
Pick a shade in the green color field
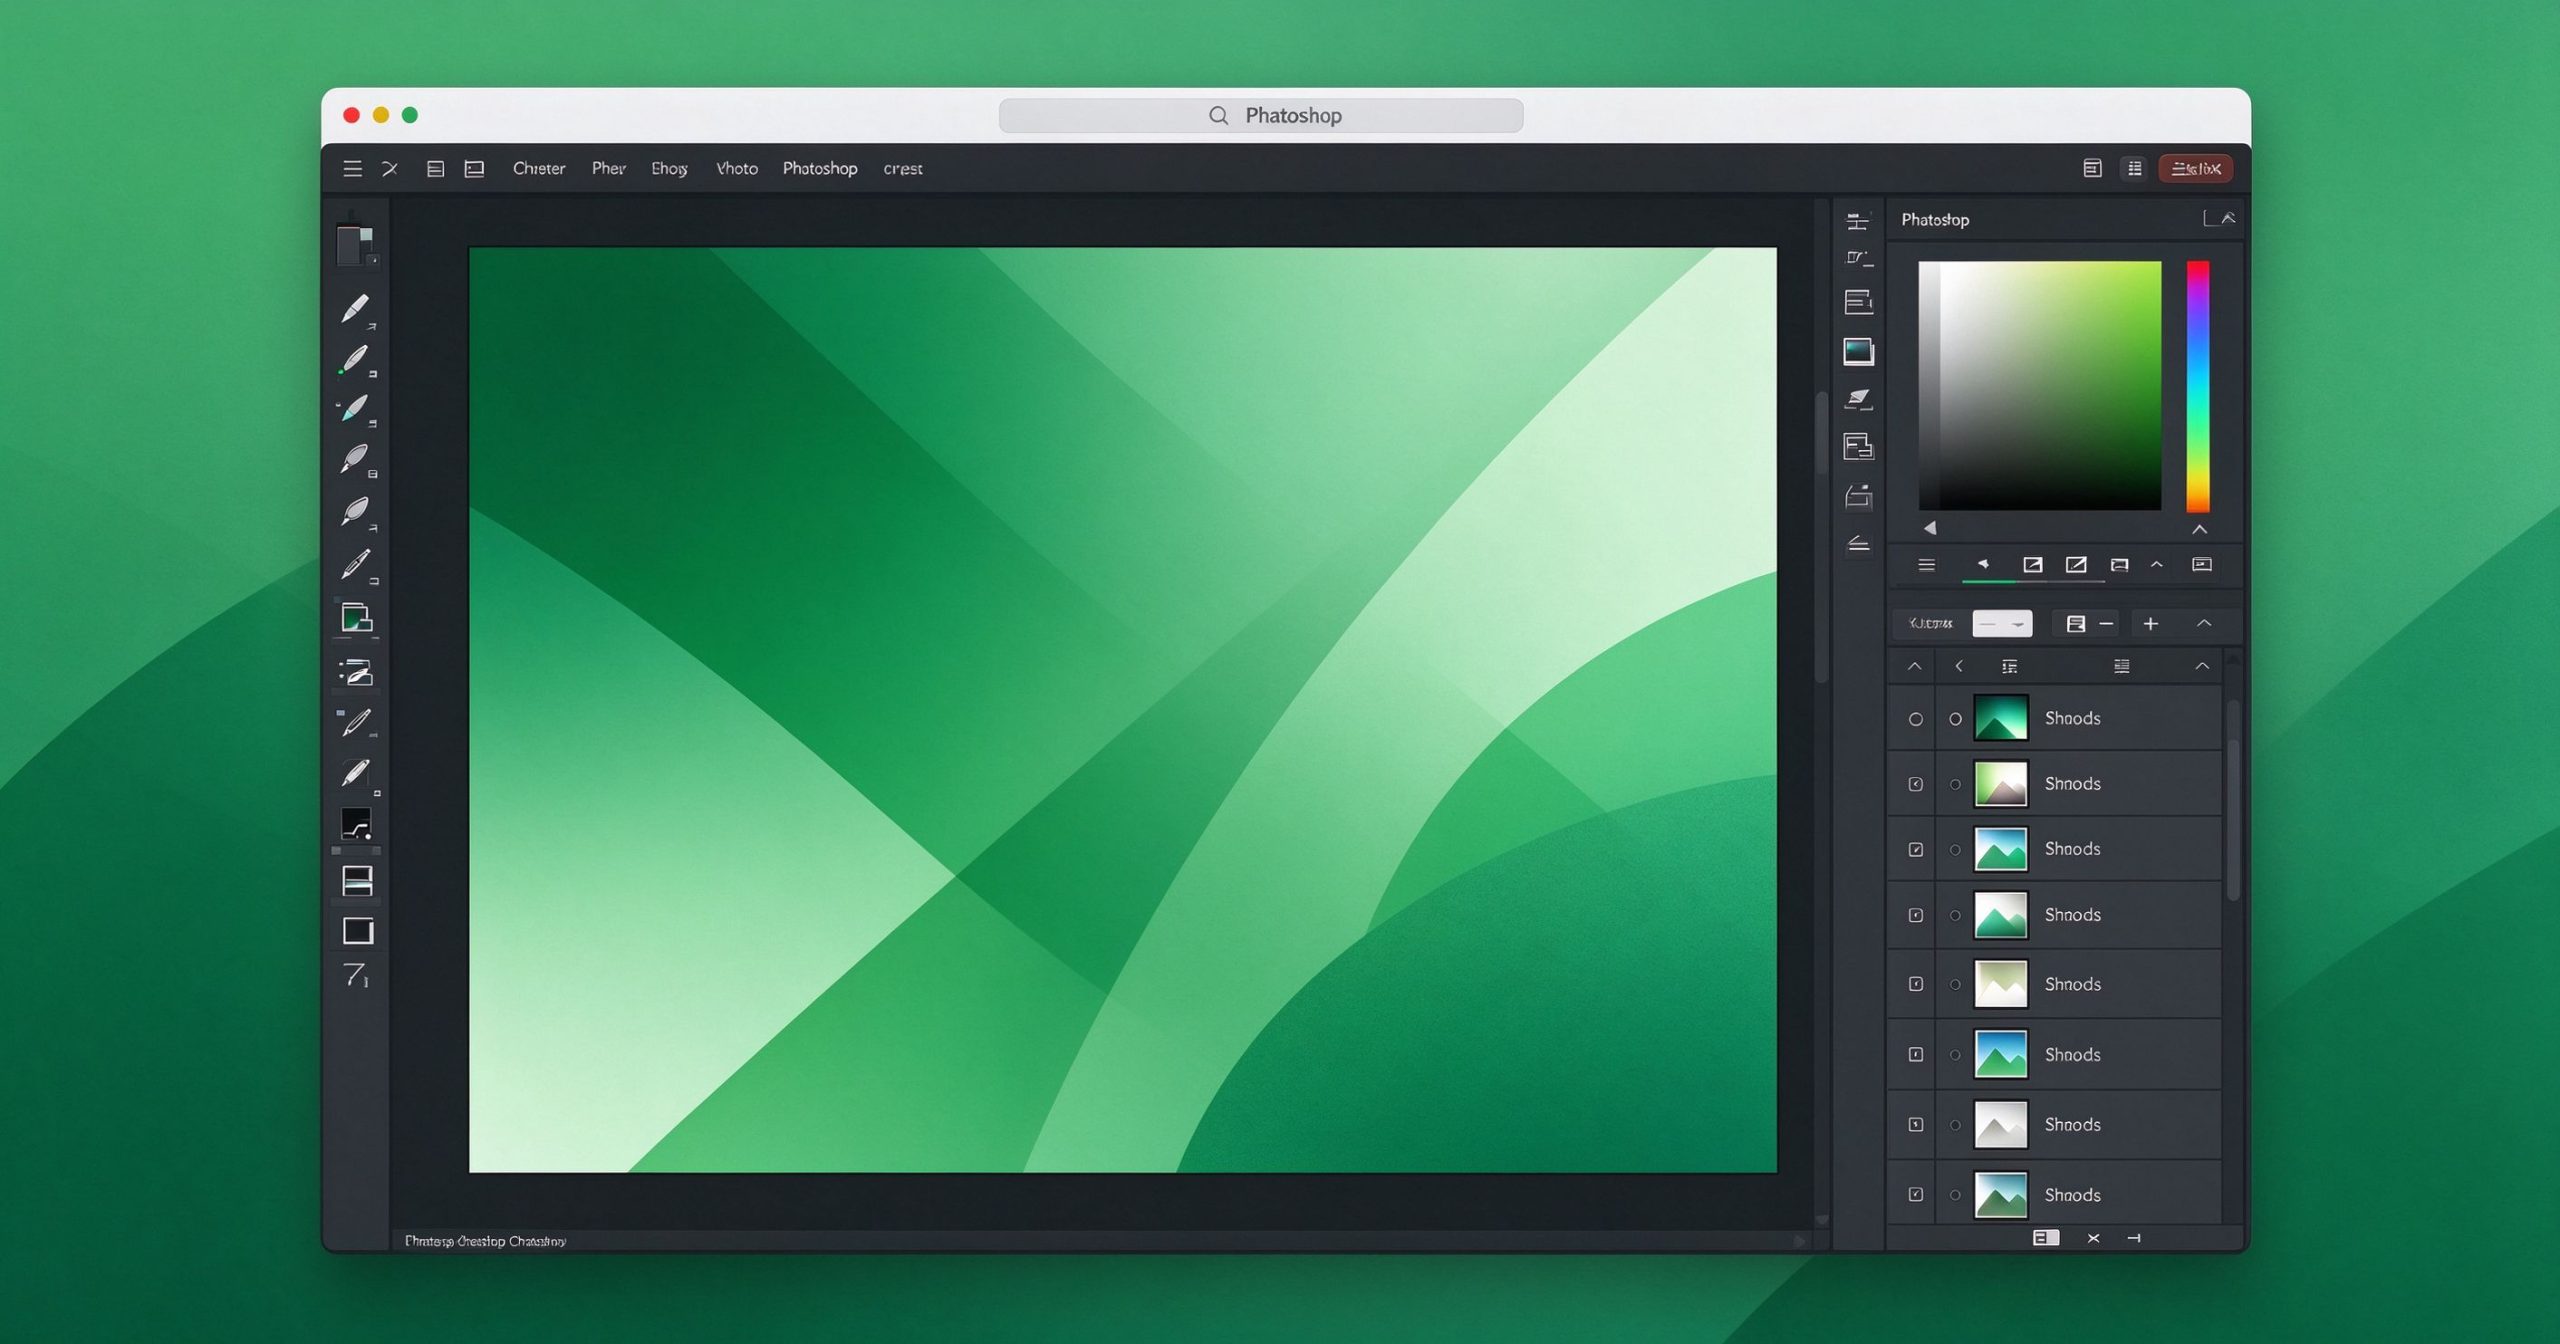click(x=2039, y=386)
